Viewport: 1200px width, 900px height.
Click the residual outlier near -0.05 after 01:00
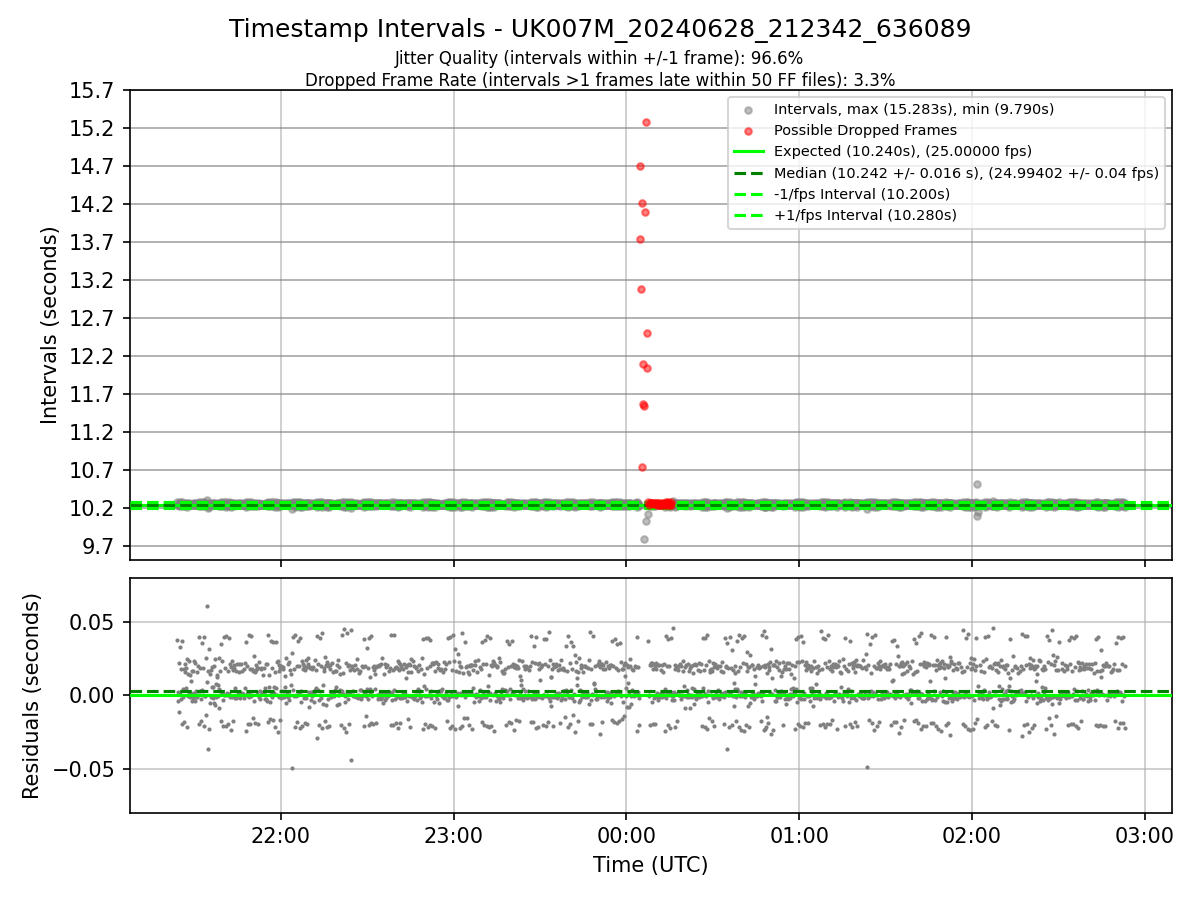coord(867,767)
